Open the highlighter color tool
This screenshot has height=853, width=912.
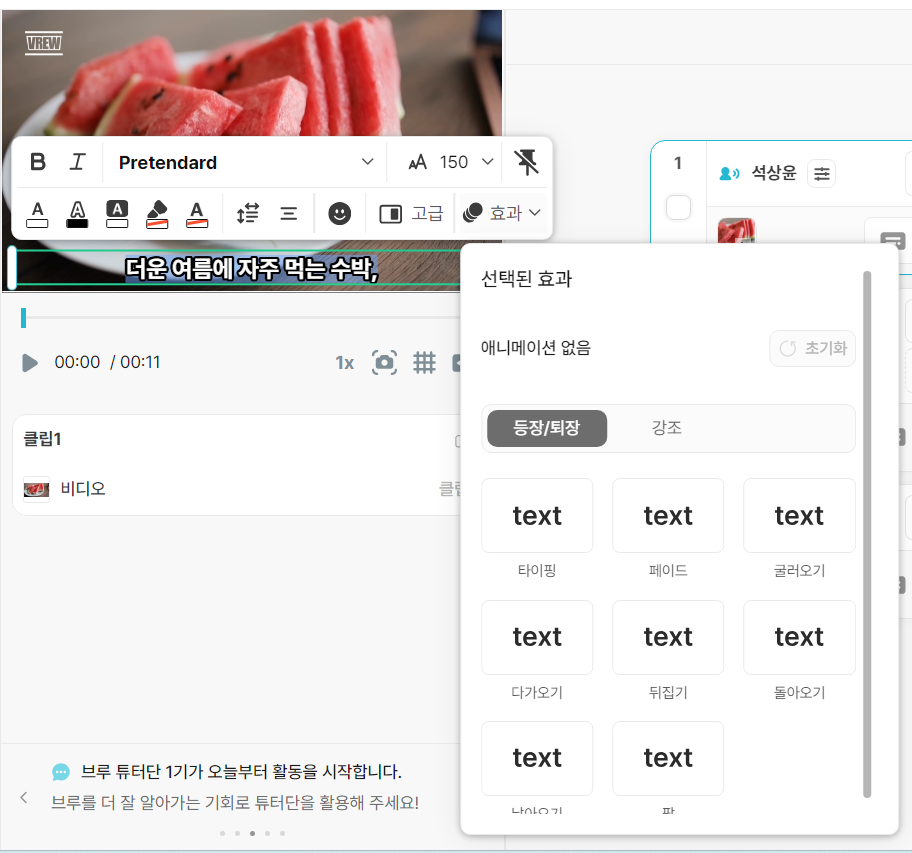point(157,214)
